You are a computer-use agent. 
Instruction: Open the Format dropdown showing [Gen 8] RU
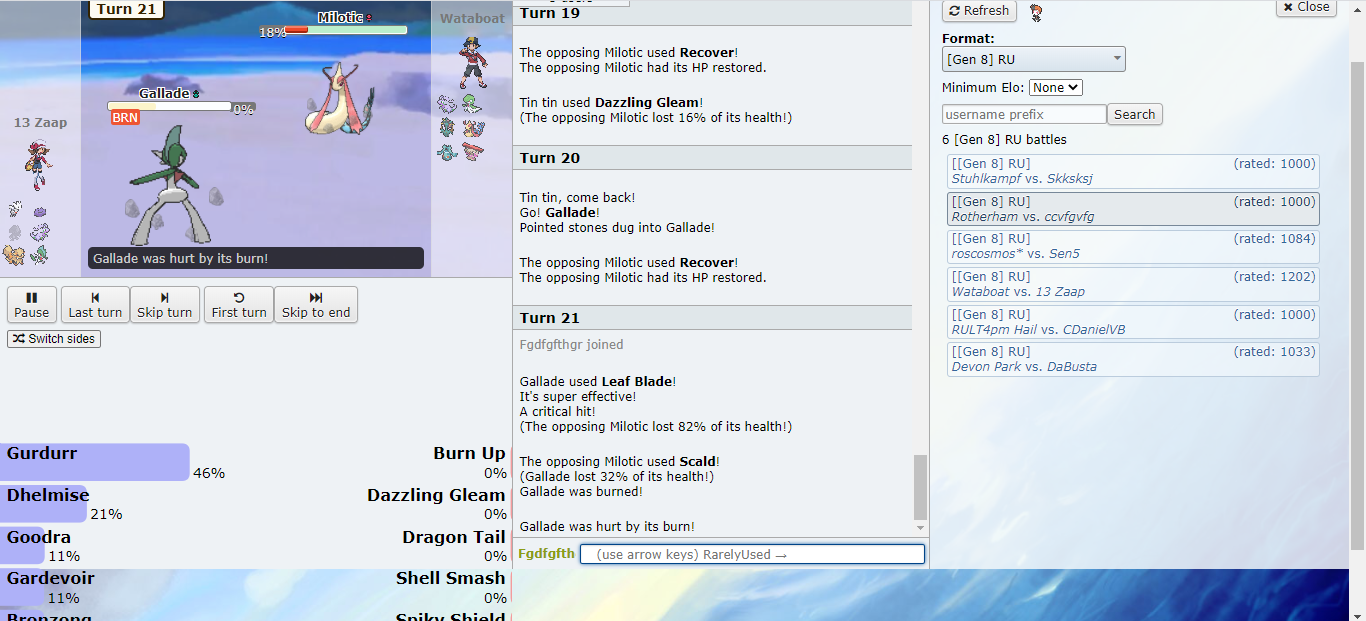coord(1033,59)
